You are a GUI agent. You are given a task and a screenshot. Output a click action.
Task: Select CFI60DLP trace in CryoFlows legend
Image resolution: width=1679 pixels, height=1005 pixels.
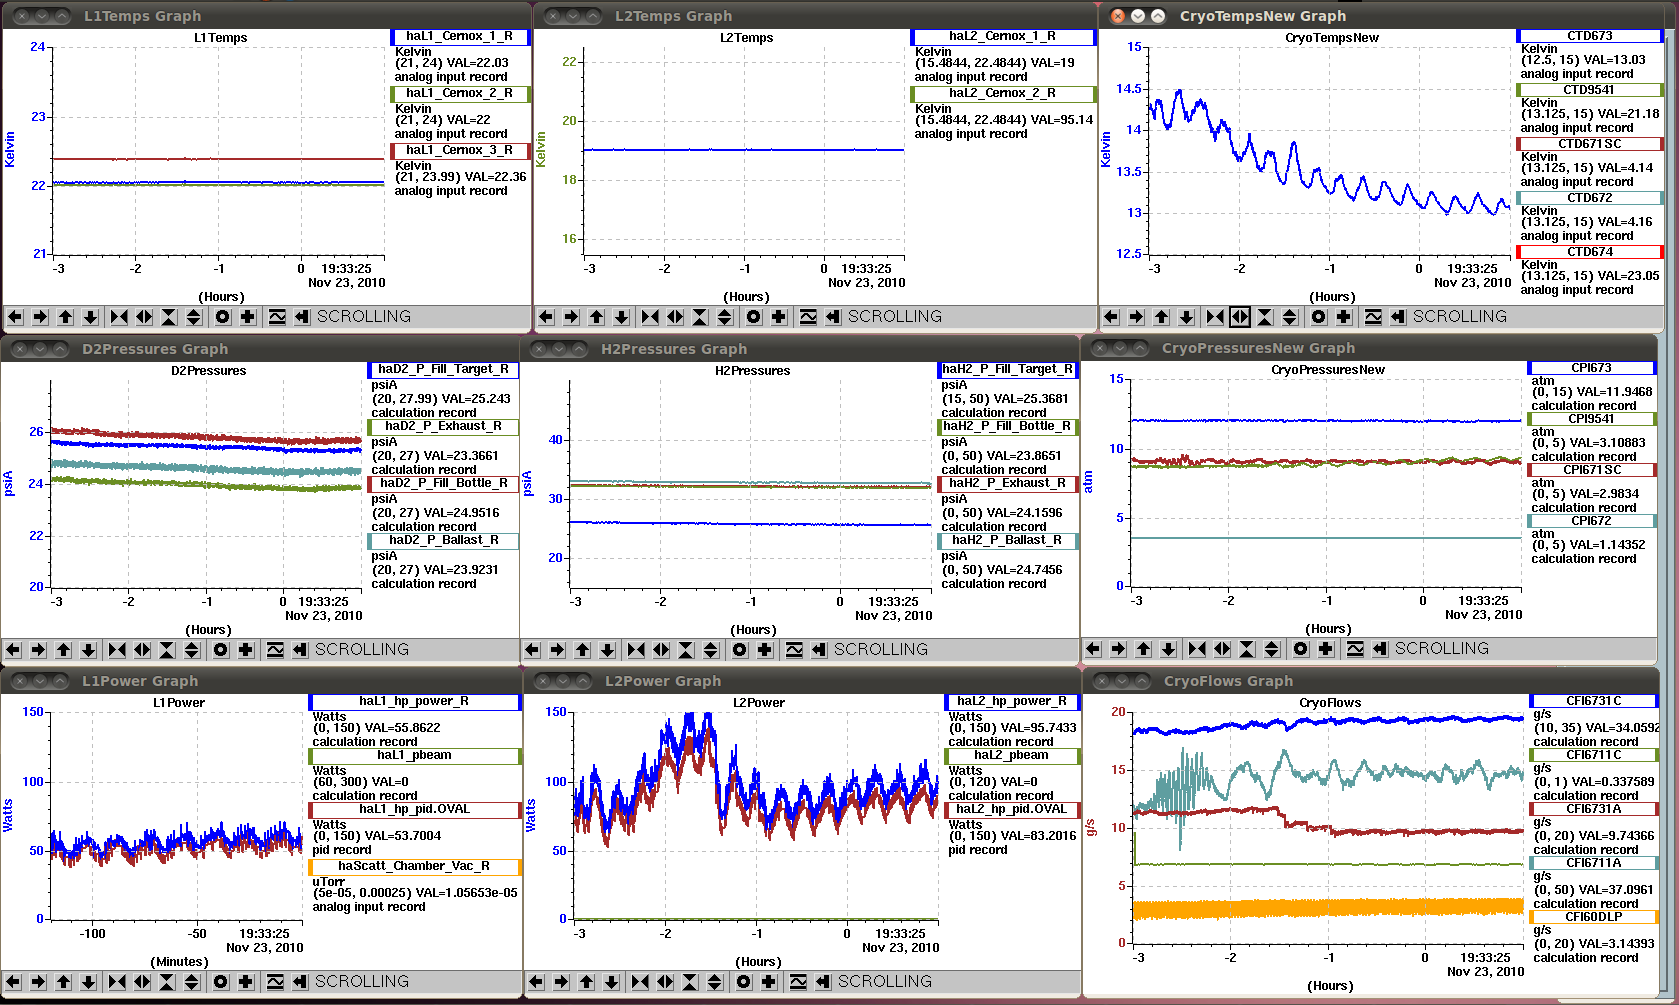tap(1593, 917)
